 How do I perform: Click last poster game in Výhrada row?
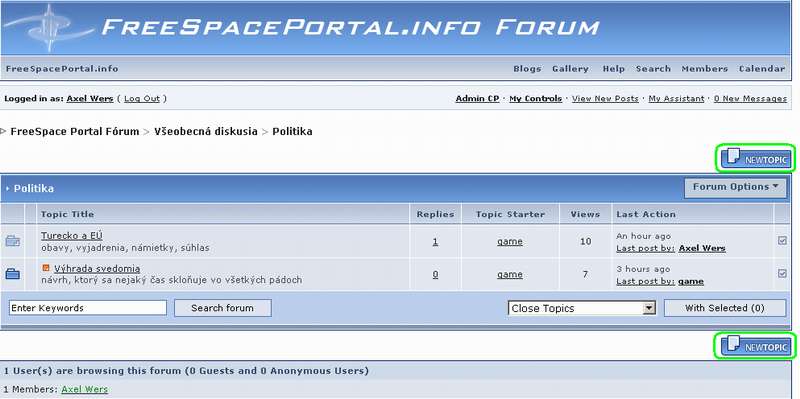coord(691,282)
